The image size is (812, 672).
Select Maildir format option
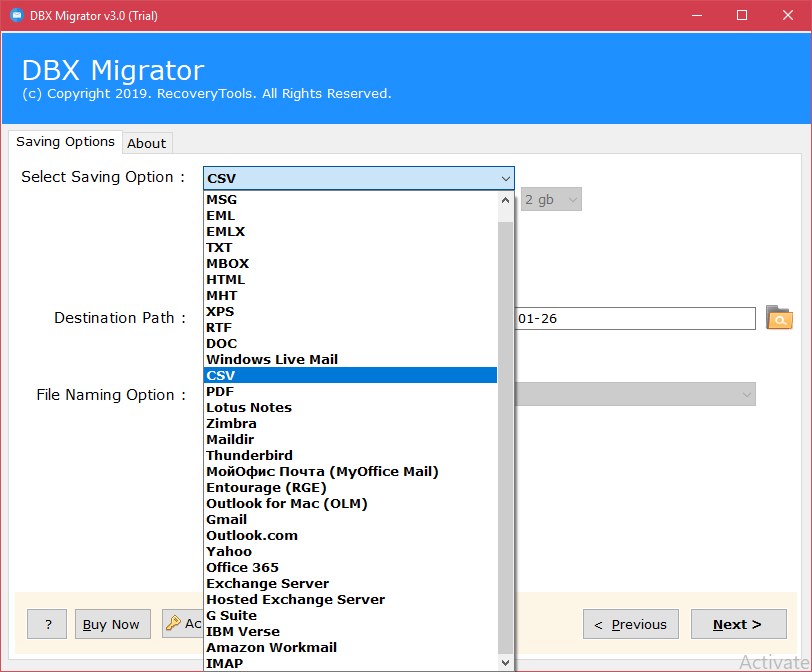coord(351,440)
